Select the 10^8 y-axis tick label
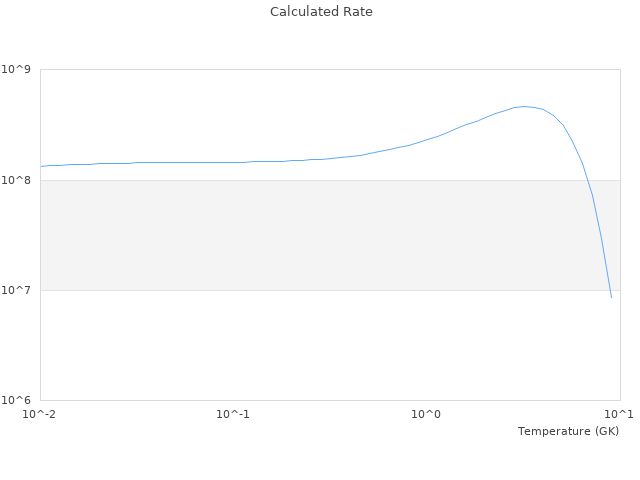This screenshot has height=480, width=640. point(17,180)
